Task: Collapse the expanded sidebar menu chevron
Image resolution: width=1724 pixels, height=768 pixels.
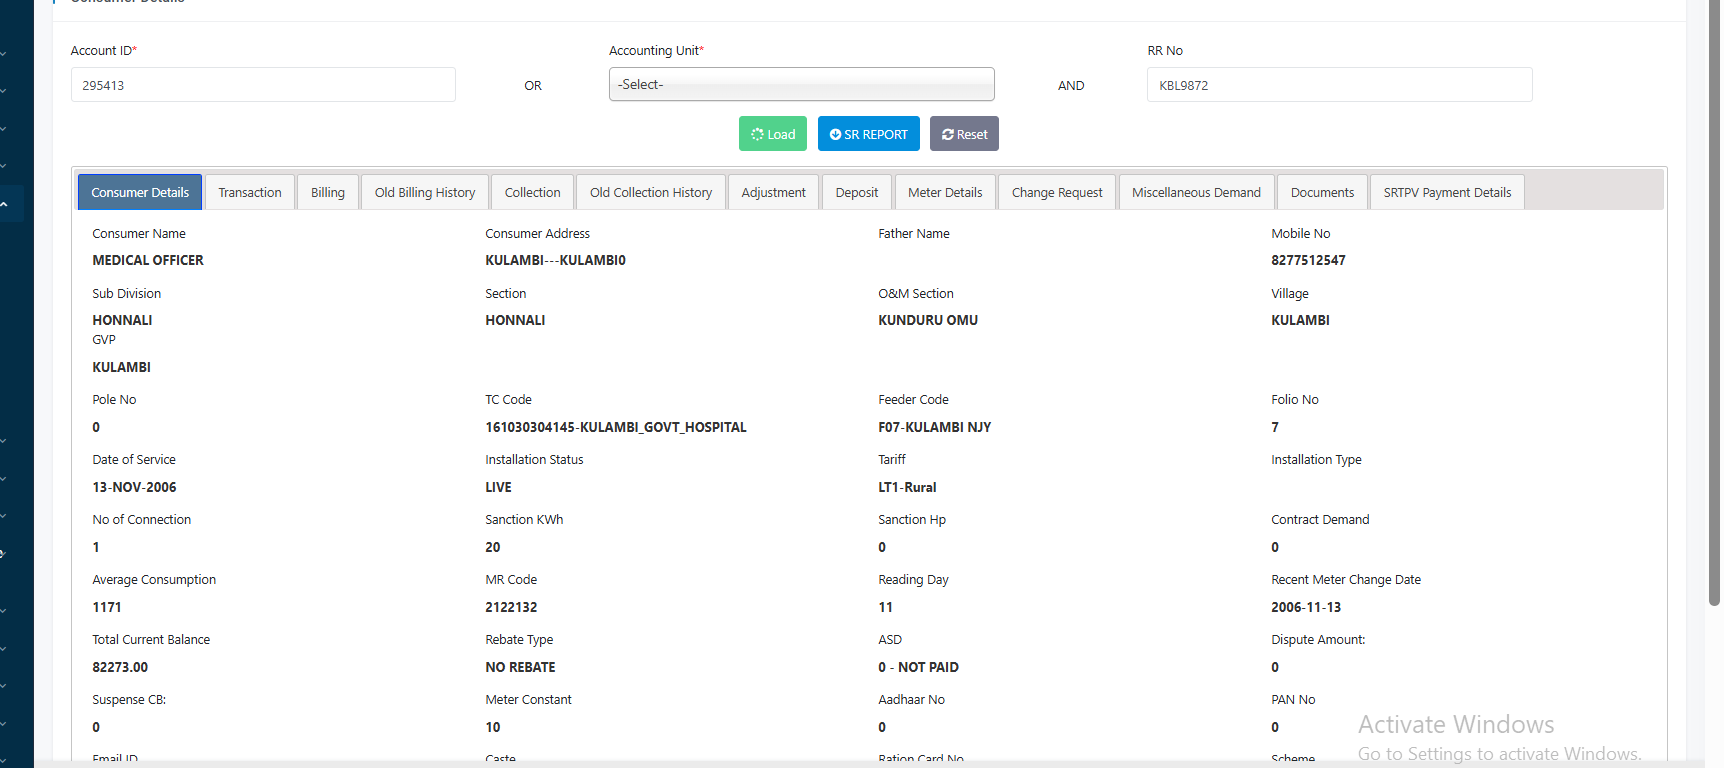Action: pyautogui.click(x=5, y=204)
